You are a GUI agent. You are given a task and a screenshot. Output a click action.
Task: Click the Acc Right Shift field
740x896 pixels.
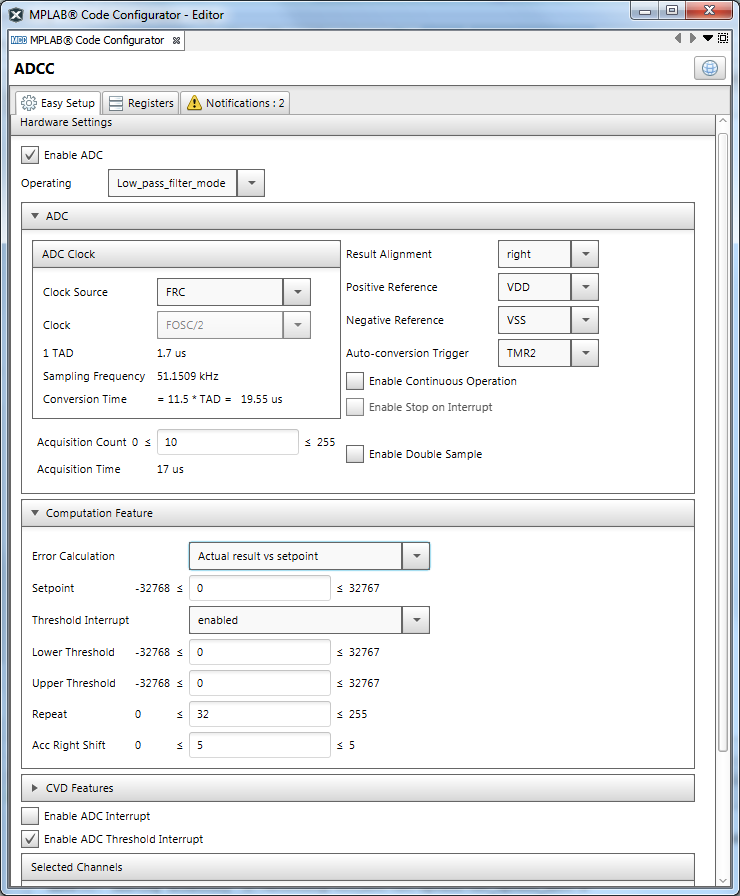coord(260,745)
